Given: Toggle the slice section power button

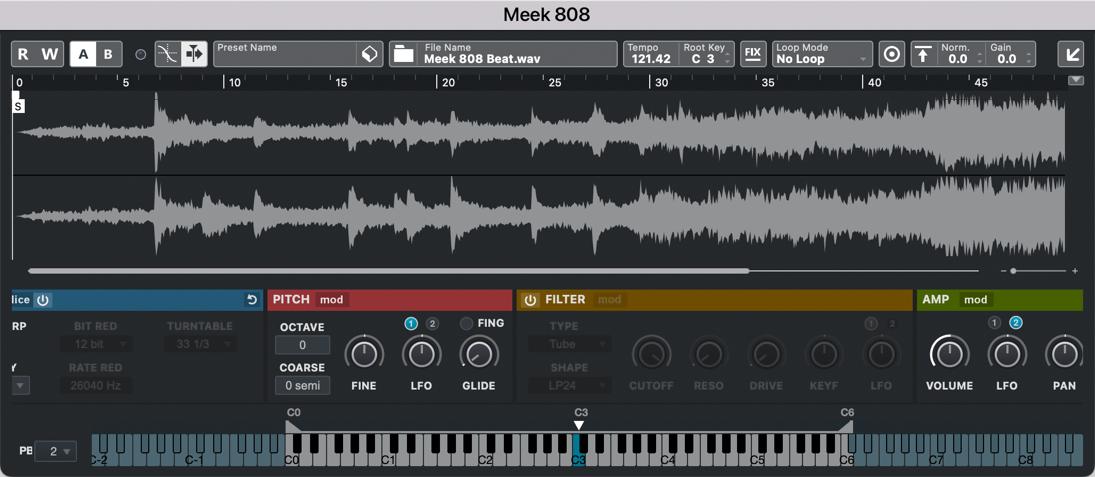Looking at the screenshot, I should point(43,300).
